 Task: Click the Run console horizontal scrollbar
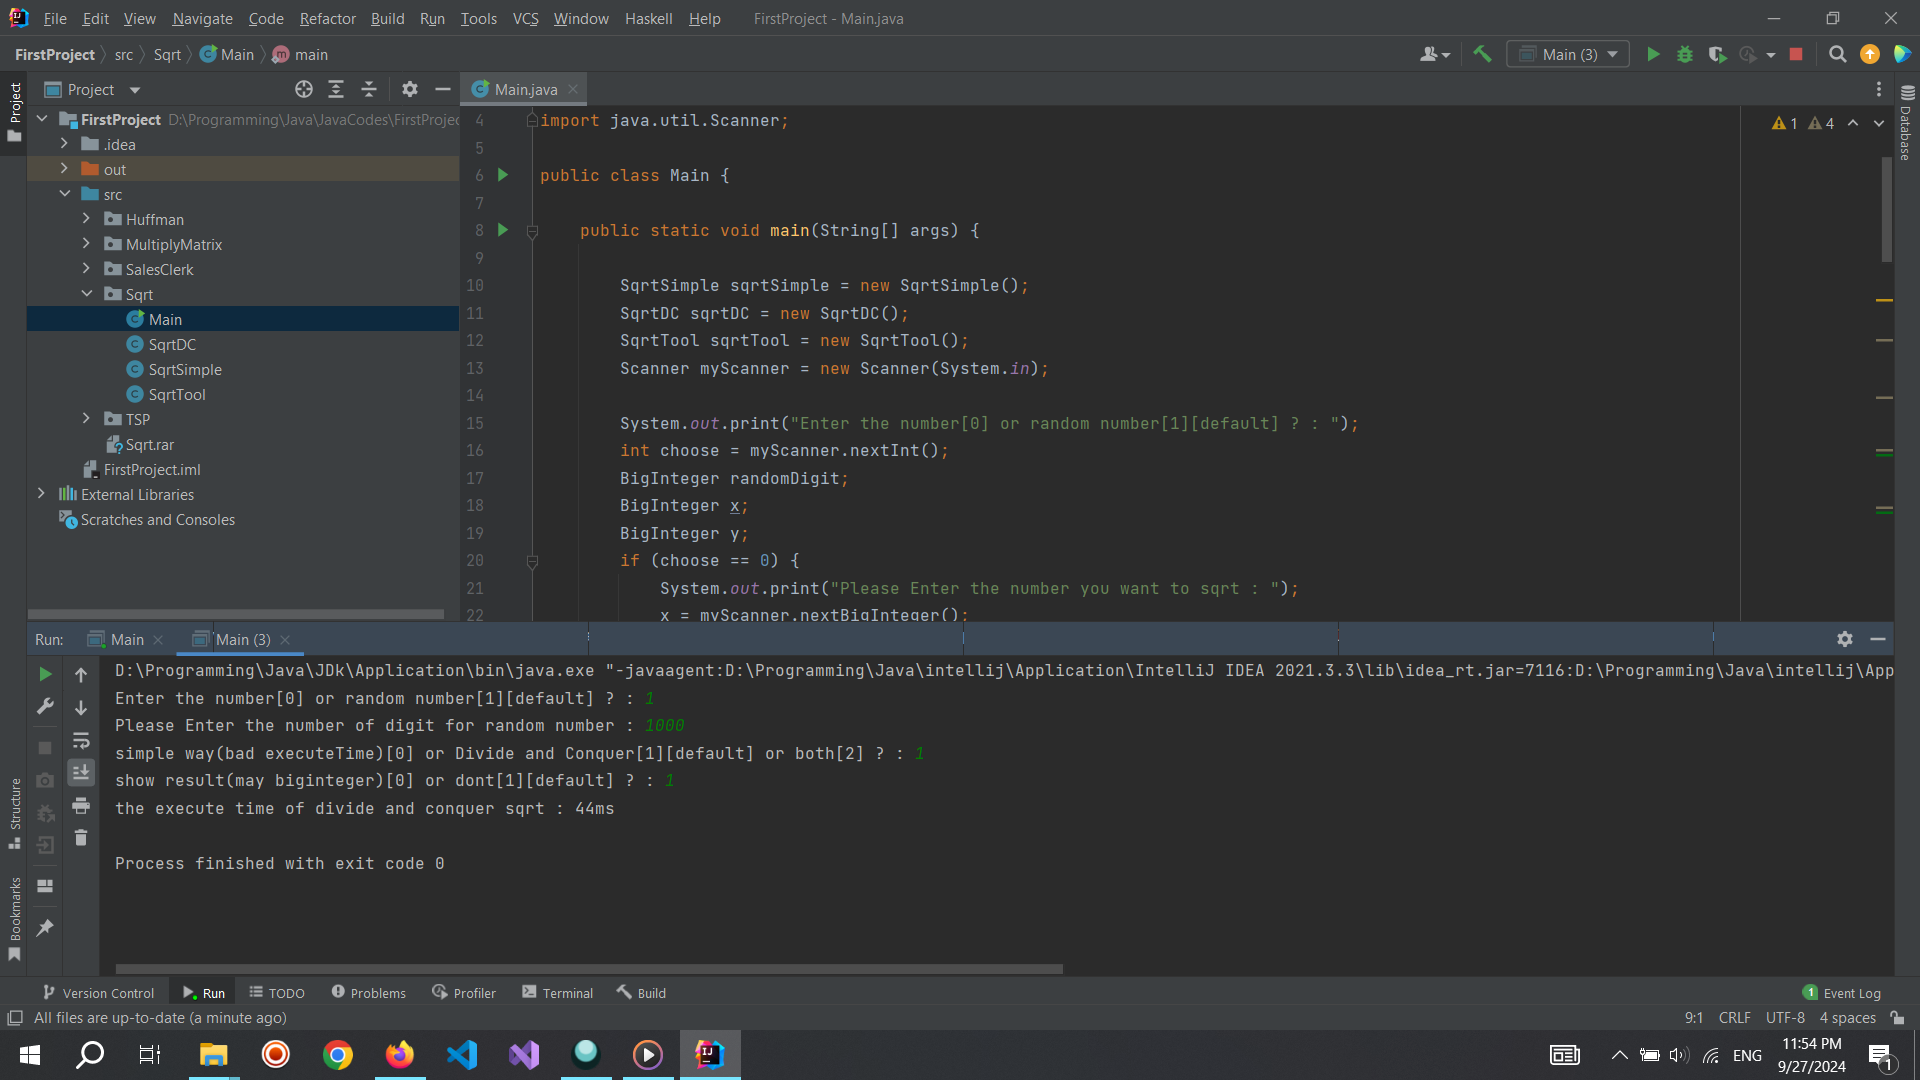[589, 969]
